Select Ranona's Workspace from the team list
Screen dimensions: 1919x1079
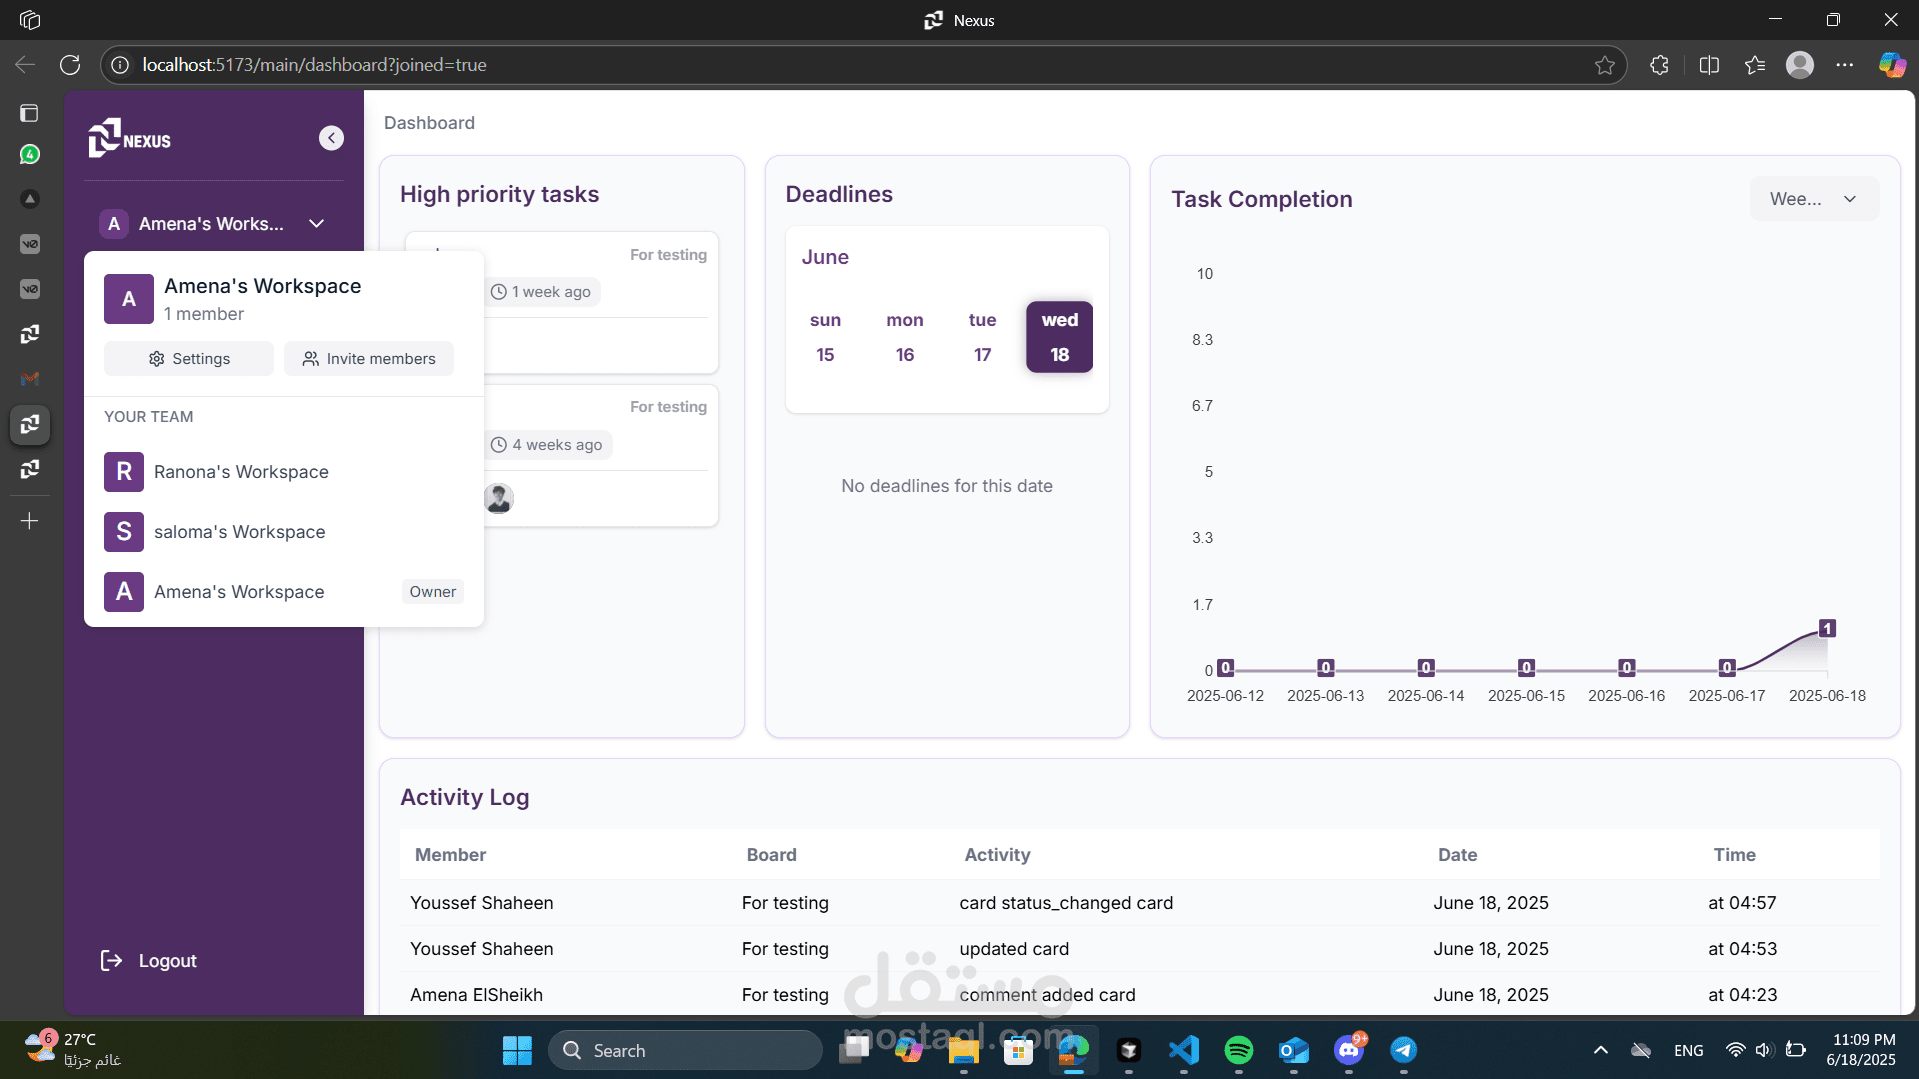[241, 471]
